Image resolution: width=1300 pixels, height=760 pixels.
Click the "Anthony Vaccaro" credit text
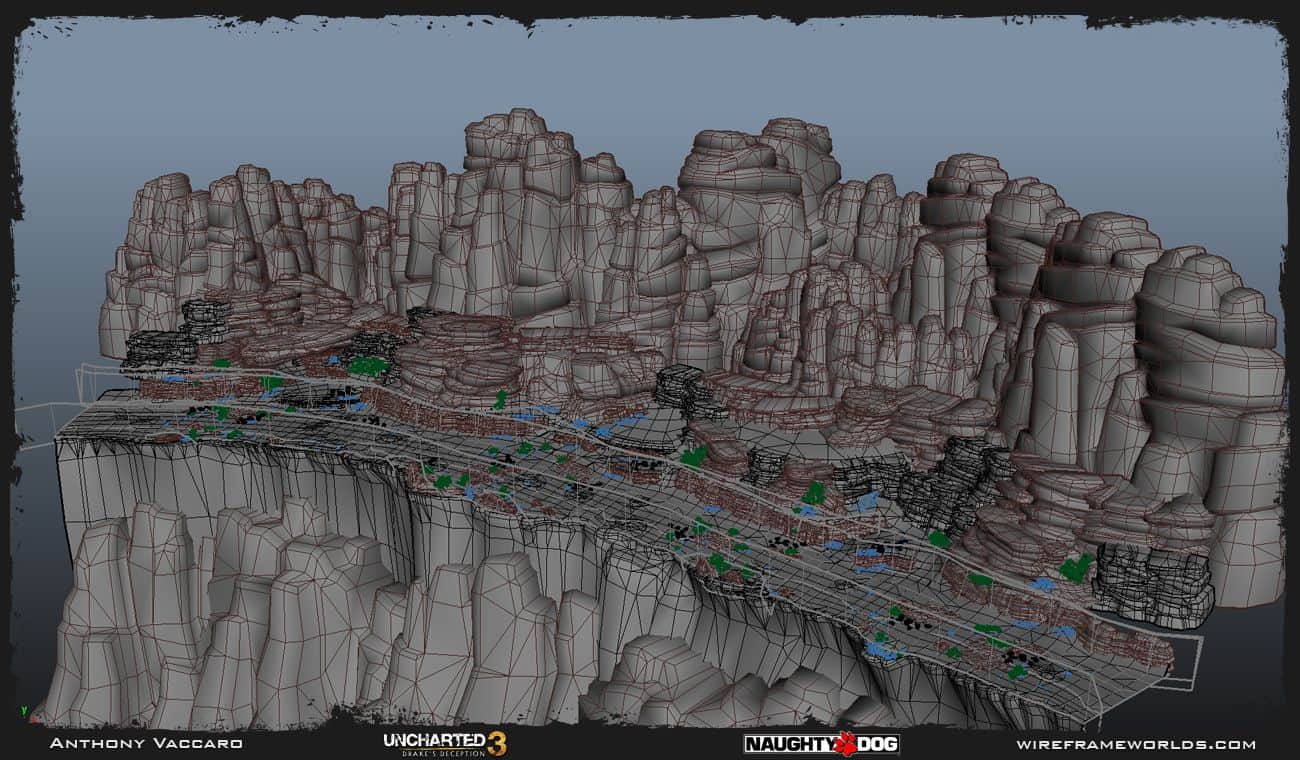pyautogui.click(x=146, y=744)
